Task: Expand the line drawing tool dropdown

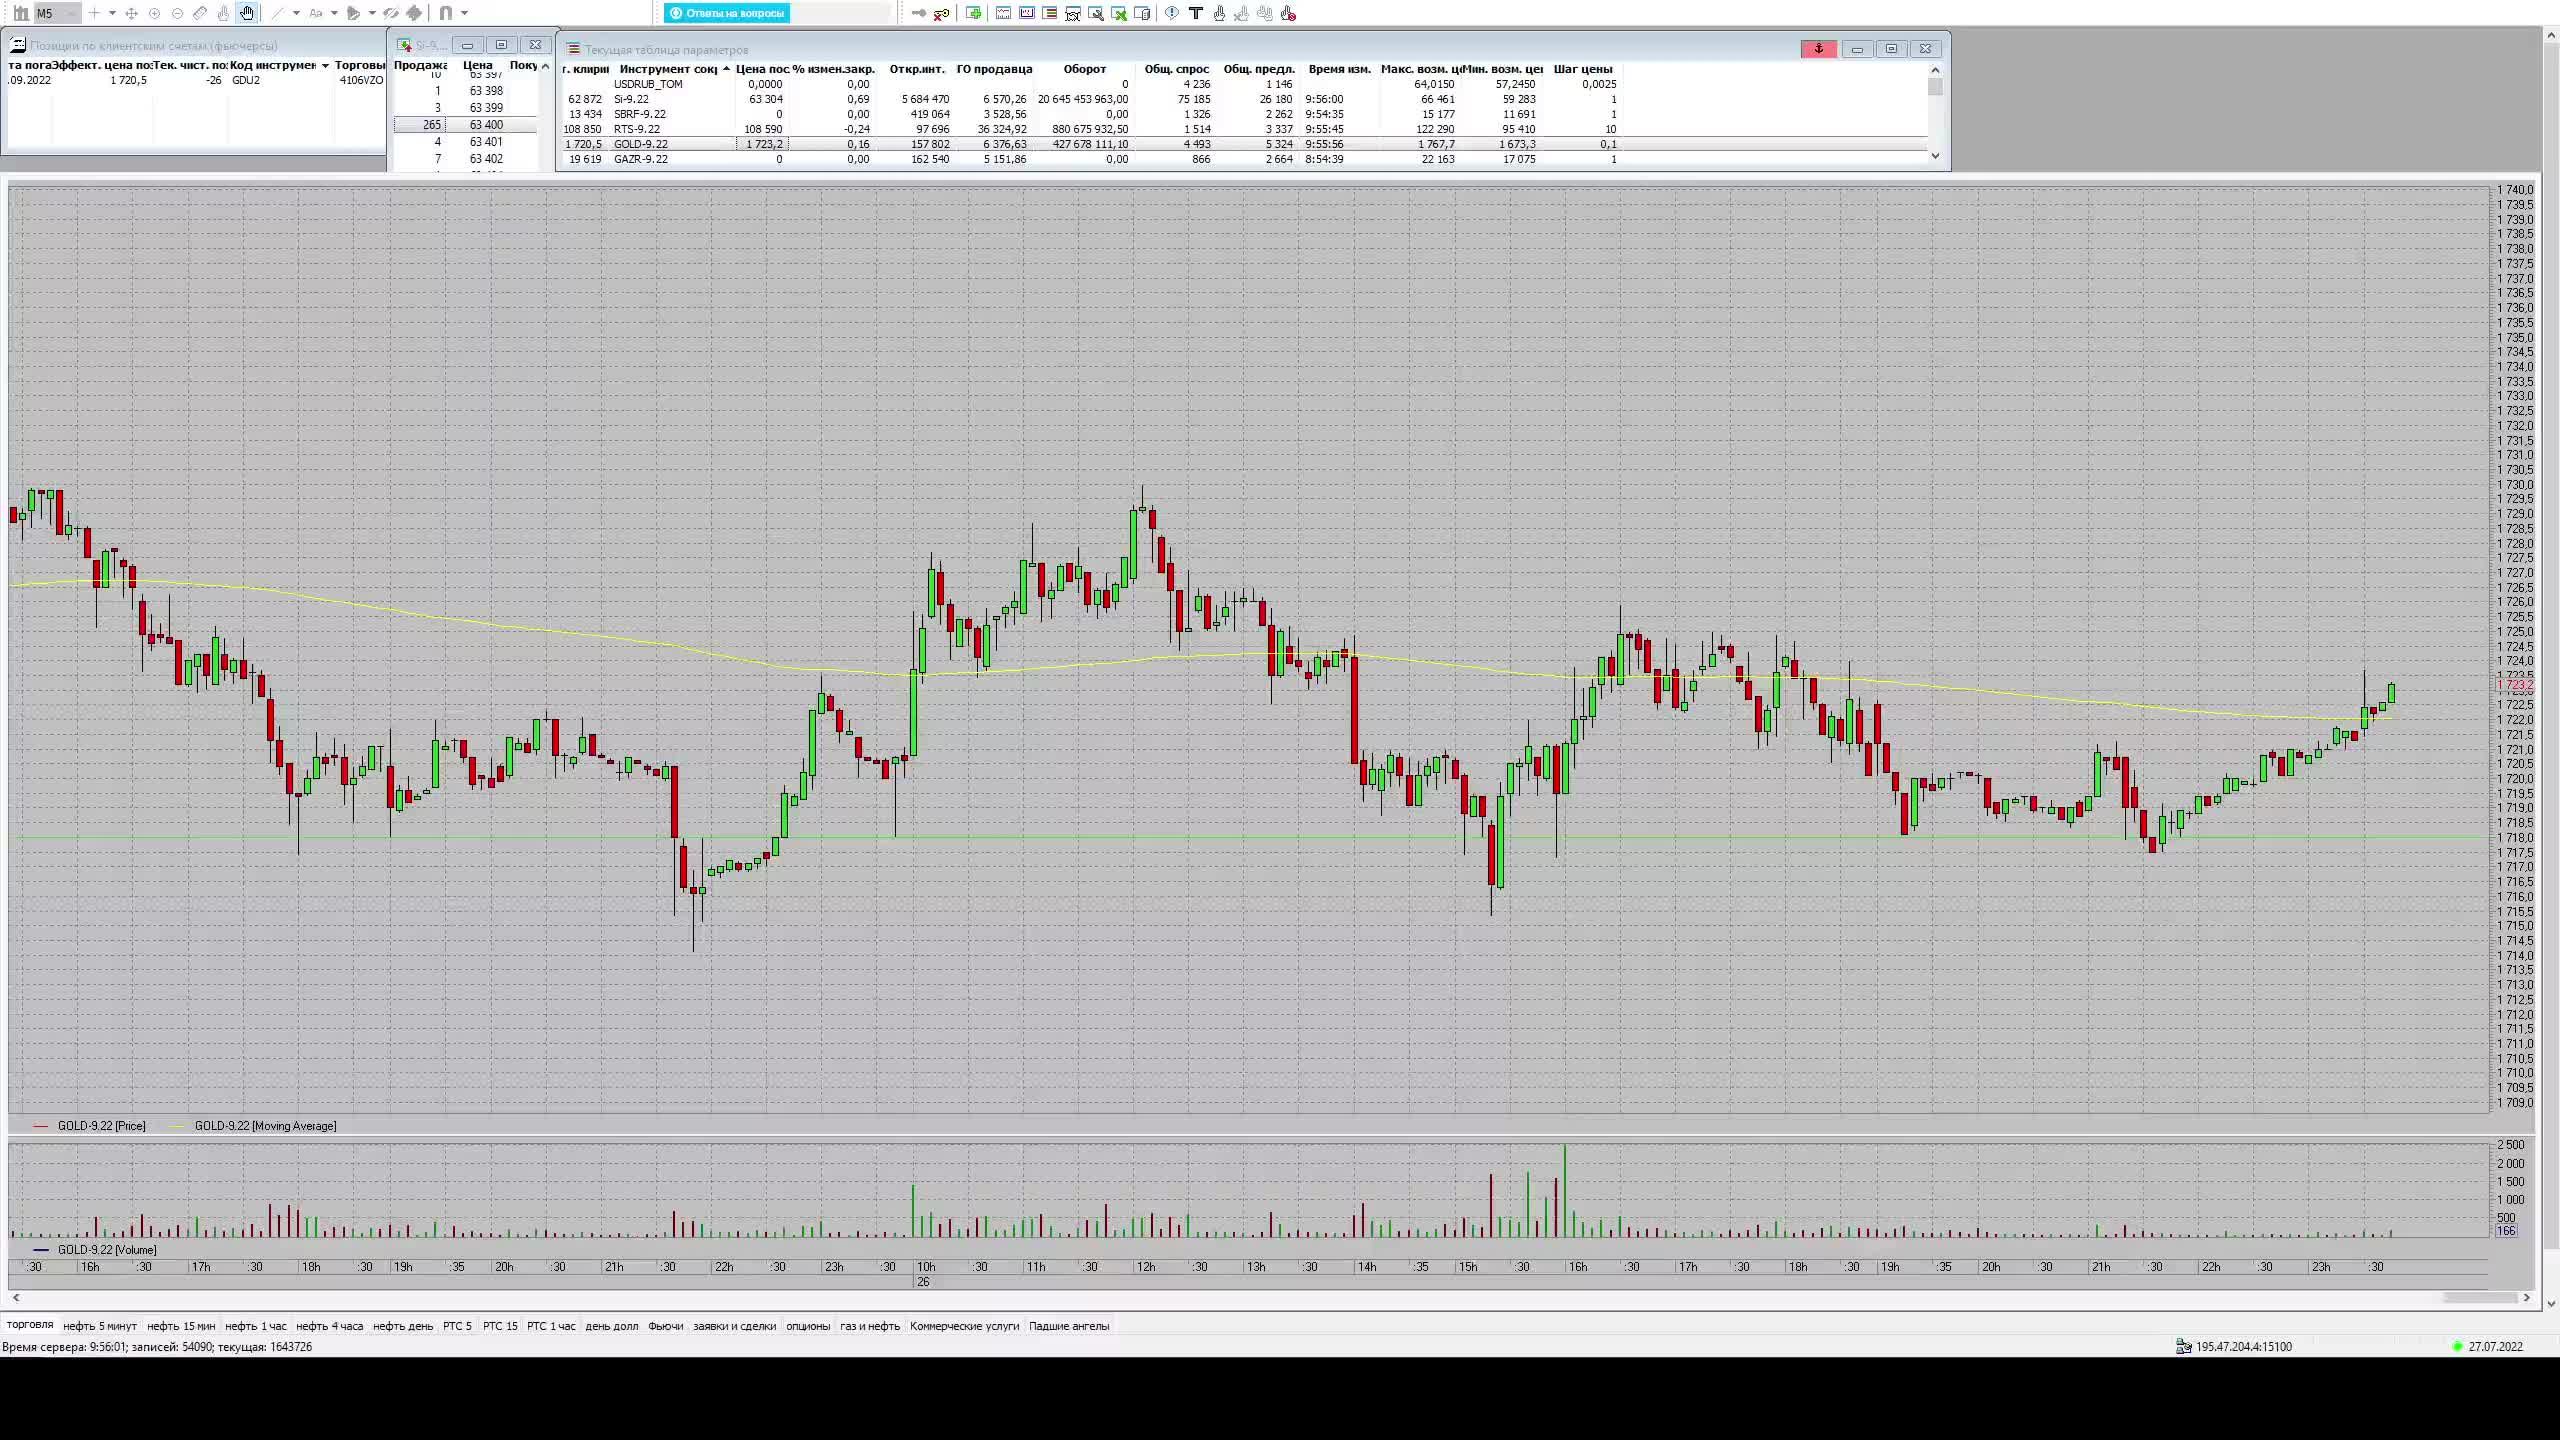Action: click(x=296, y=13)
